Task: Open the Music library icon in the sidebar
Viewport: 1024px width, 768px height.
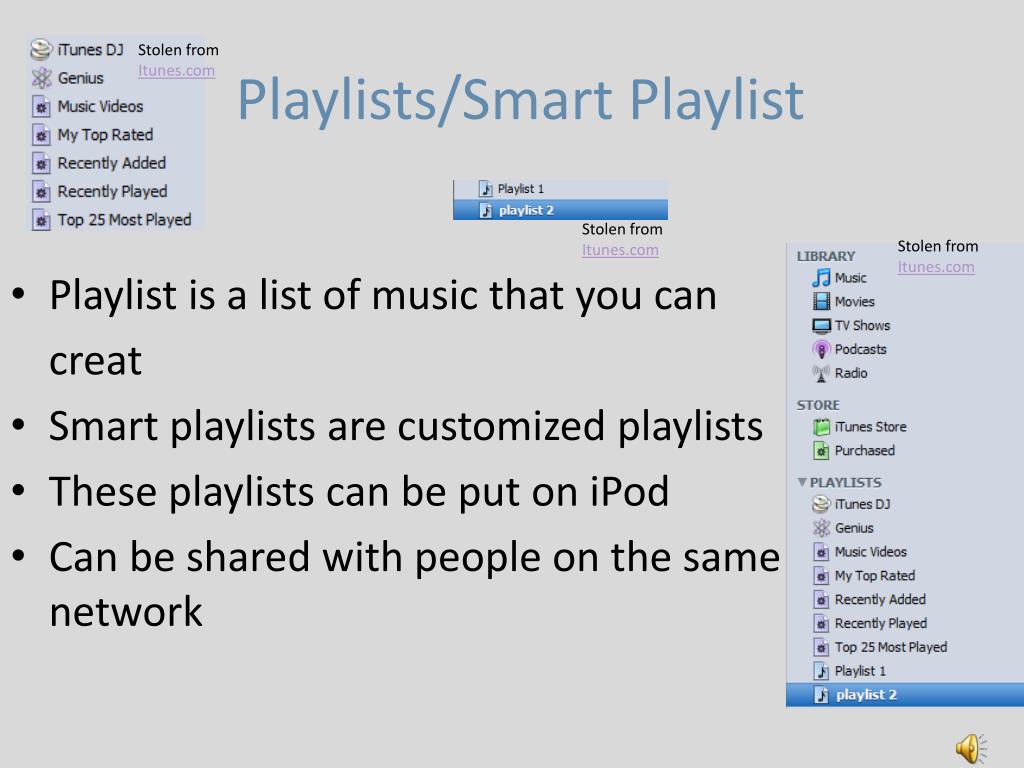Action: pos(821,278)
